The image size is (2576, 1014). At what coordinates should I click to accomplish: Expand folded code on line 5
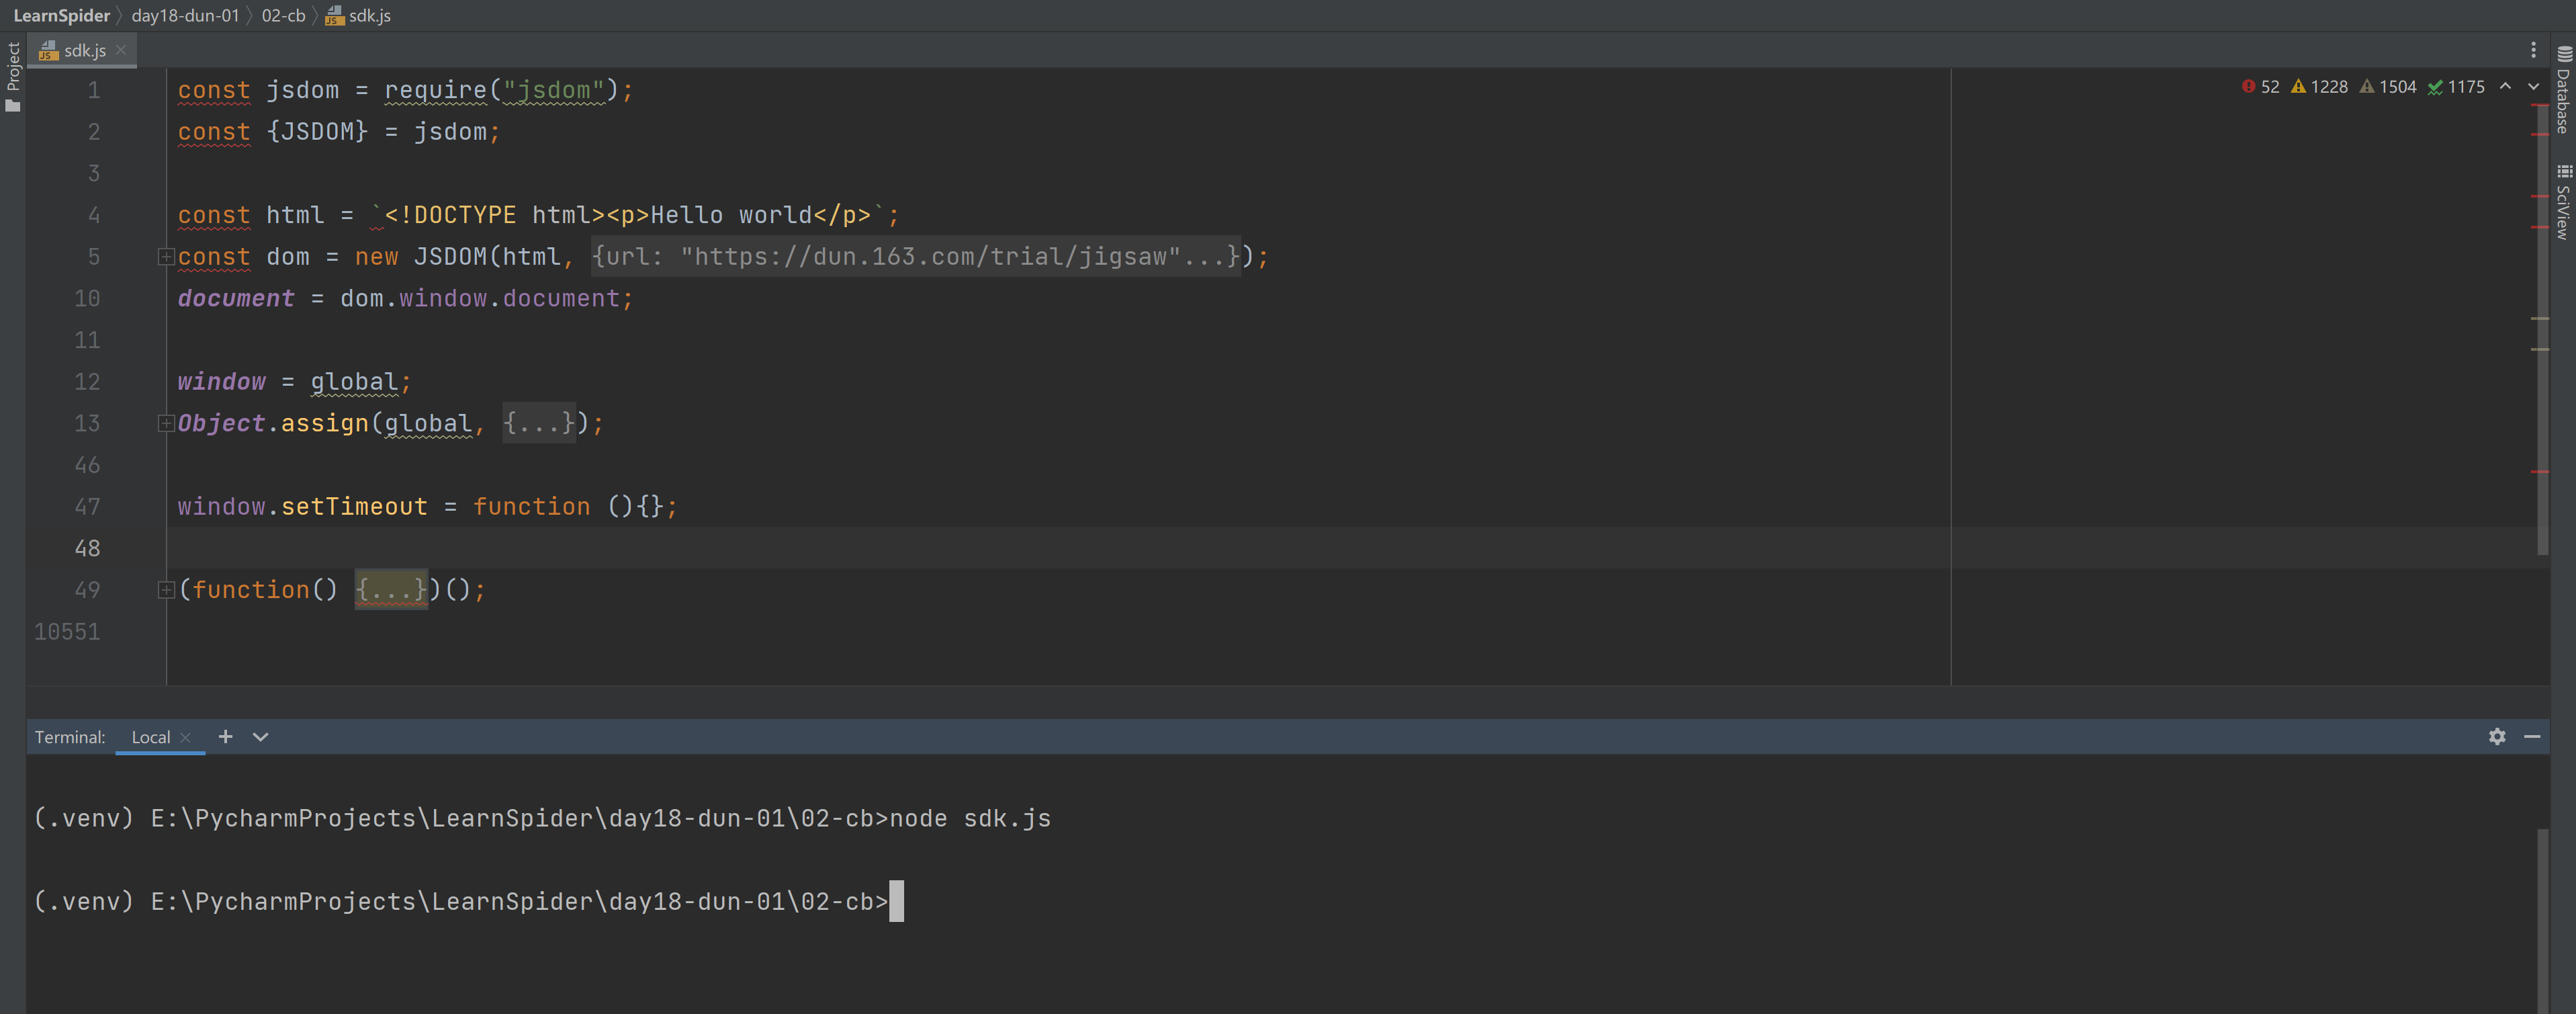166,257
